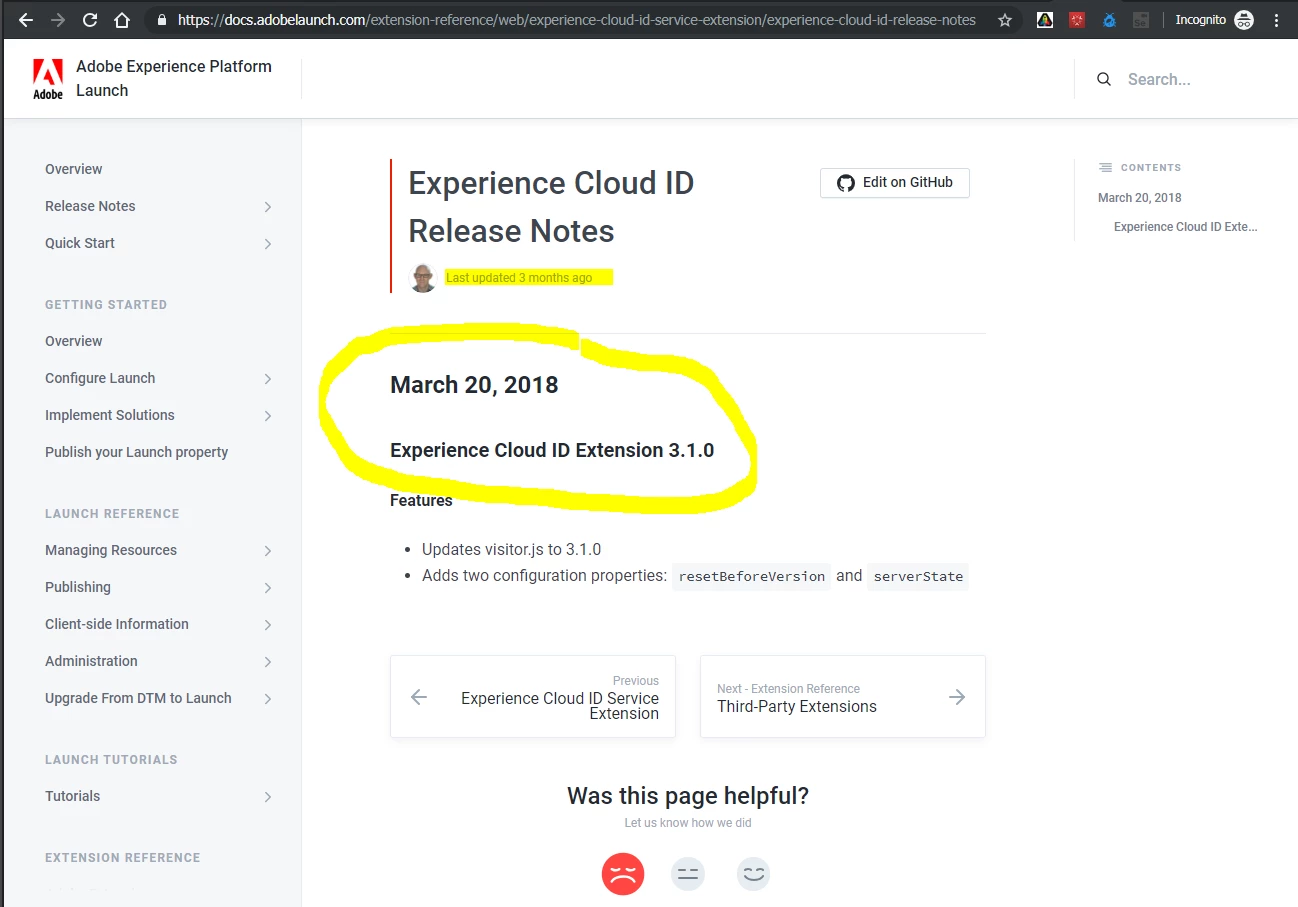Expand the Managing Resources chevron
The height and width of the screenshot is (907, 1298).
[x=268, y=551]
